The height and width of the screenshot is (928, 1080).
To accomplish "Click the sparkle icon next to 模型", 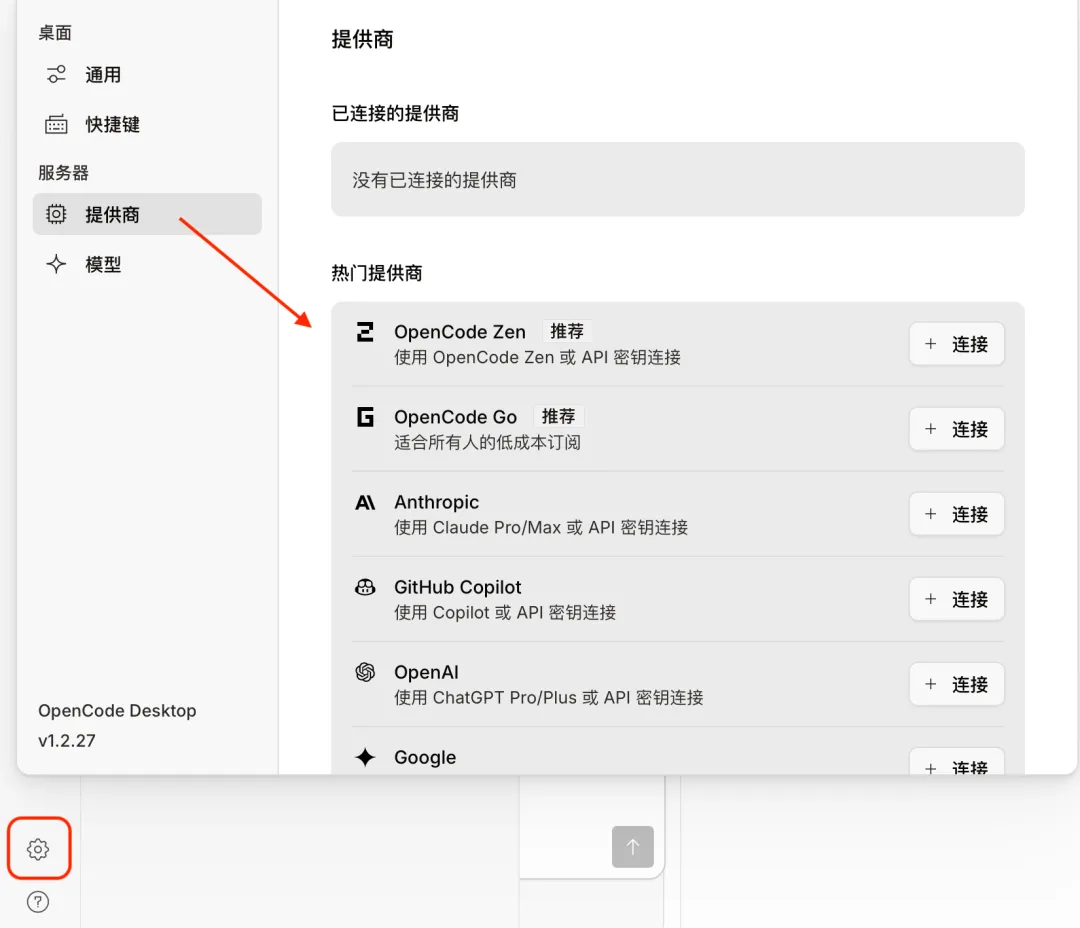I will 56,264.
